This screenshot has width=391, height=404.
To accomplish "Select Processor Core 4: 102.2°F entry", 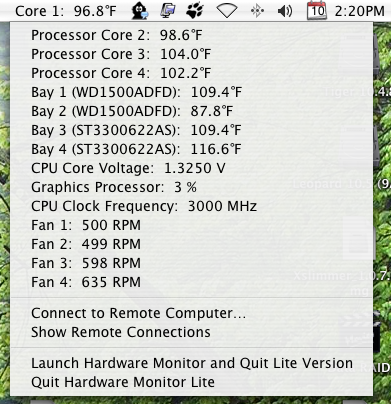I will click(x=191, y=73).
